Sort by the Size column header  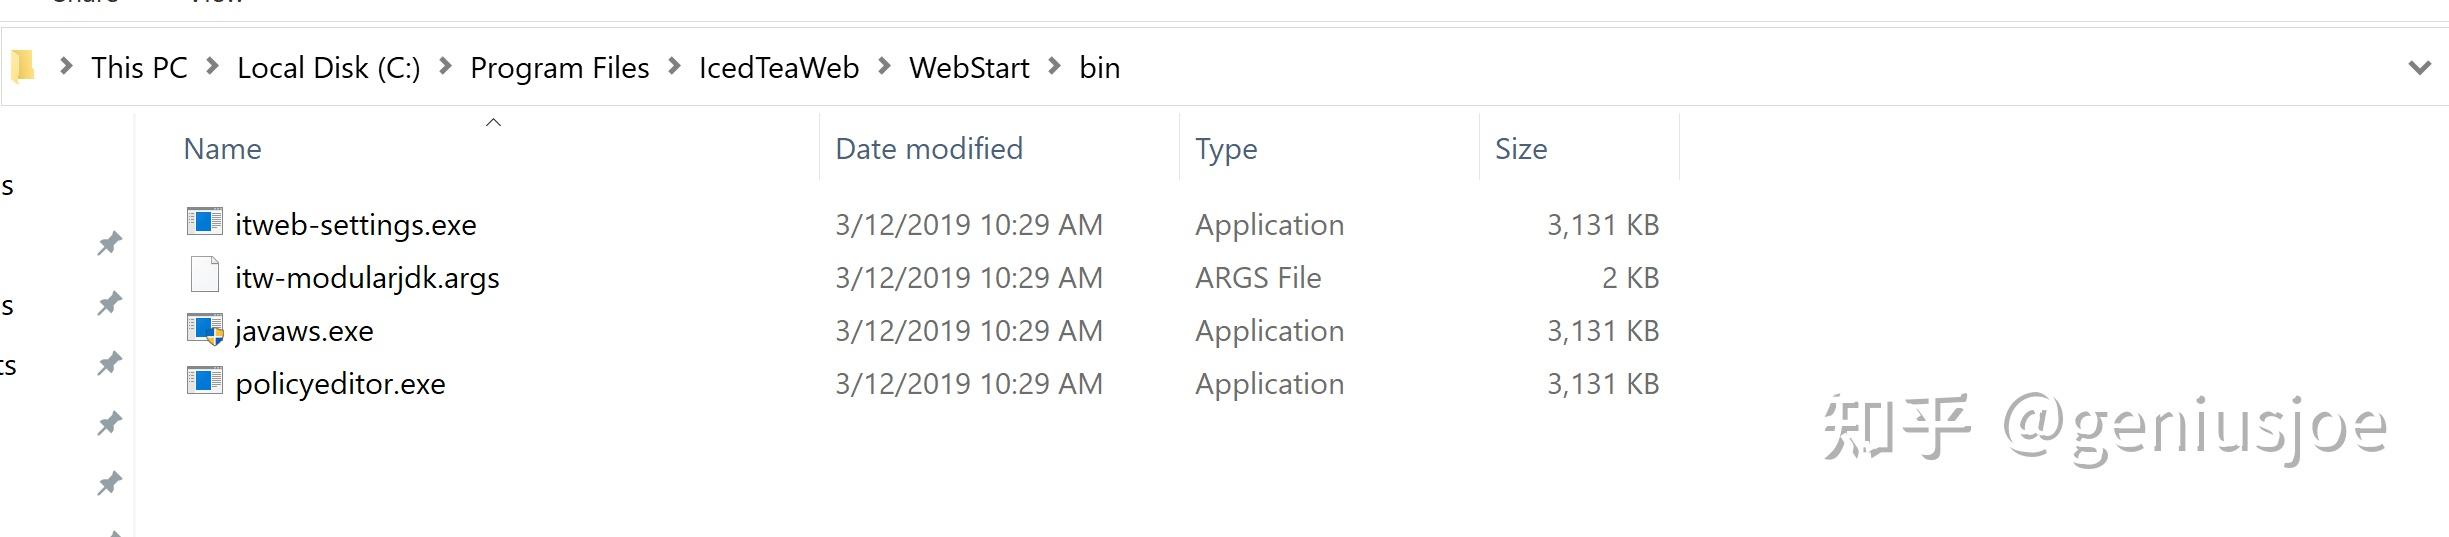pyautogui.click(x=1520, y=149)
